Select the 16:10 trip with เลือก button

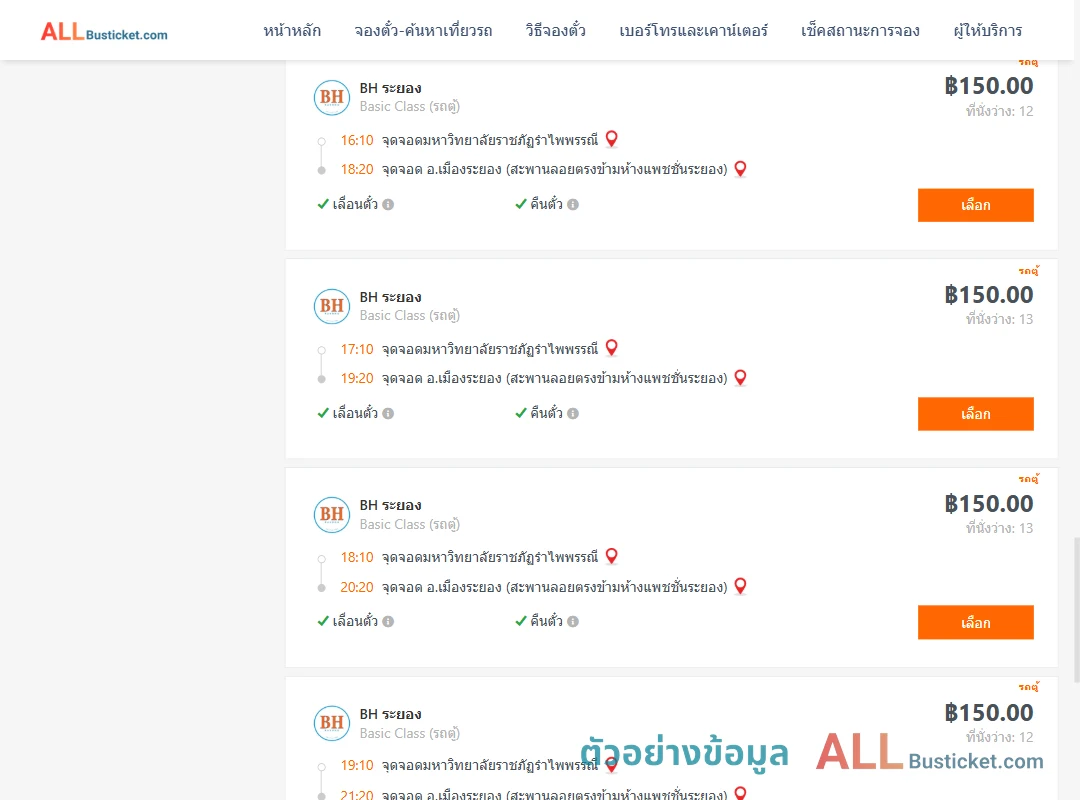975,205
